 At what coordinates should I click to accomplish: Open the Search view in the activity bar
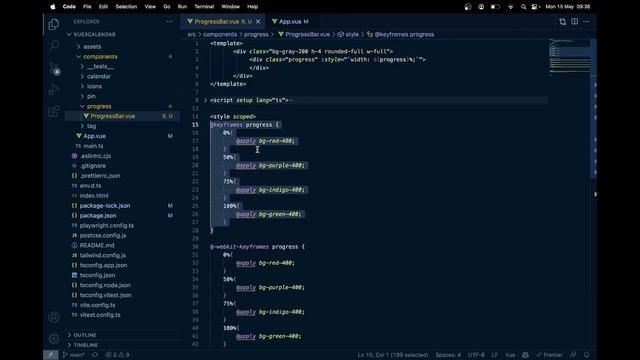pos(53,46)
